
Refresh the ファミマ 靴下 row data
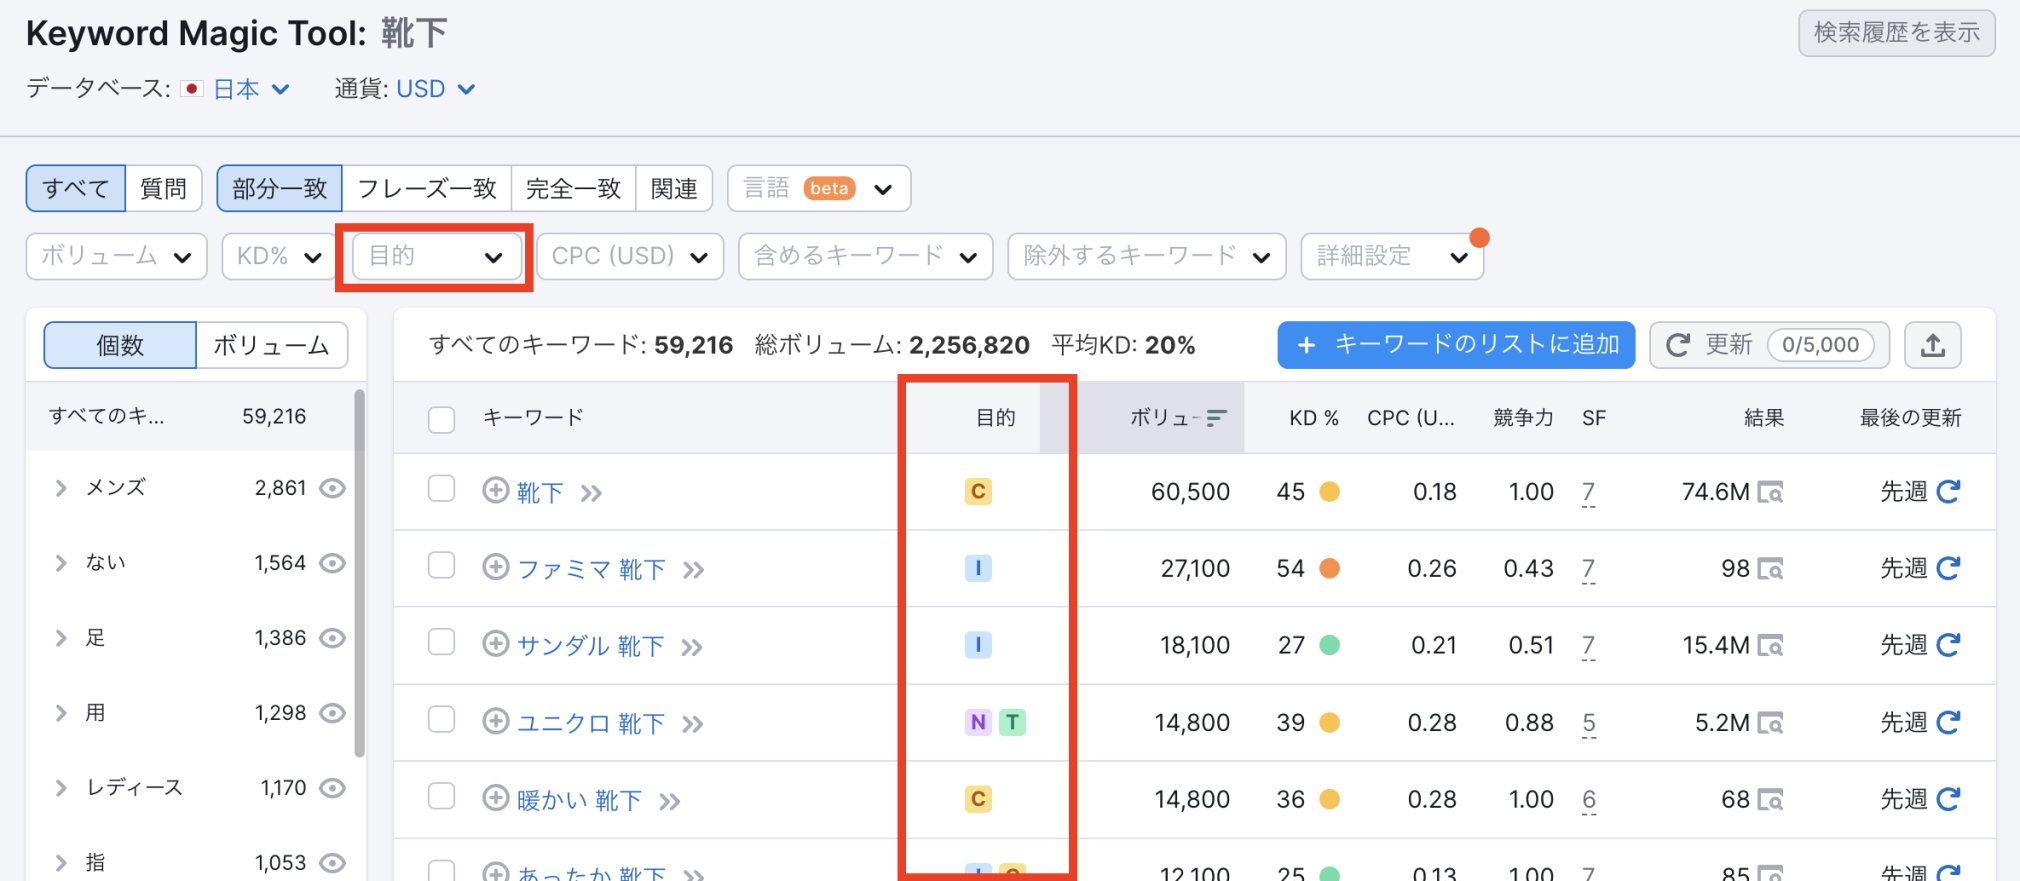pyautogui.click(x=1948, y=568)
